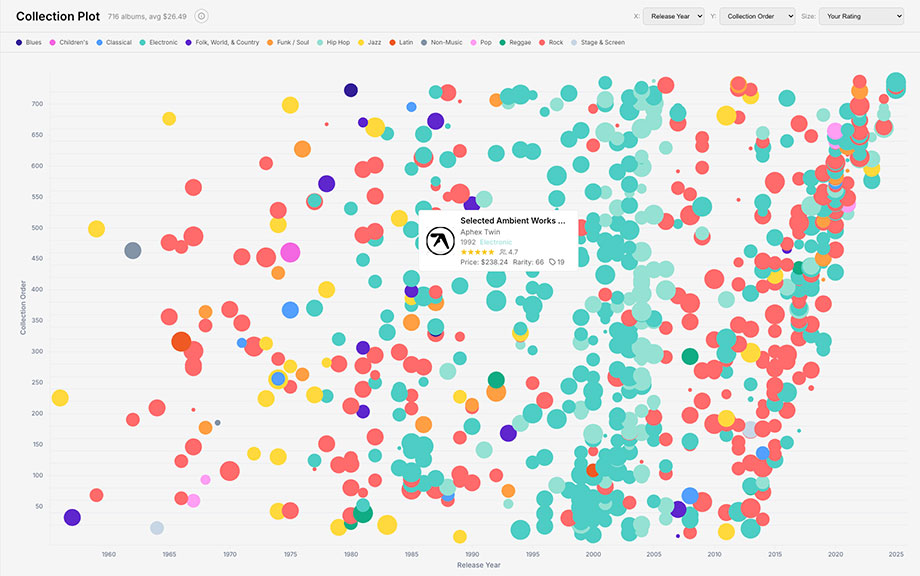Click the Electronic genre link in the tooltip
Image resolution: width=920 pixels, height=576 pixels.
coord(496,242)
